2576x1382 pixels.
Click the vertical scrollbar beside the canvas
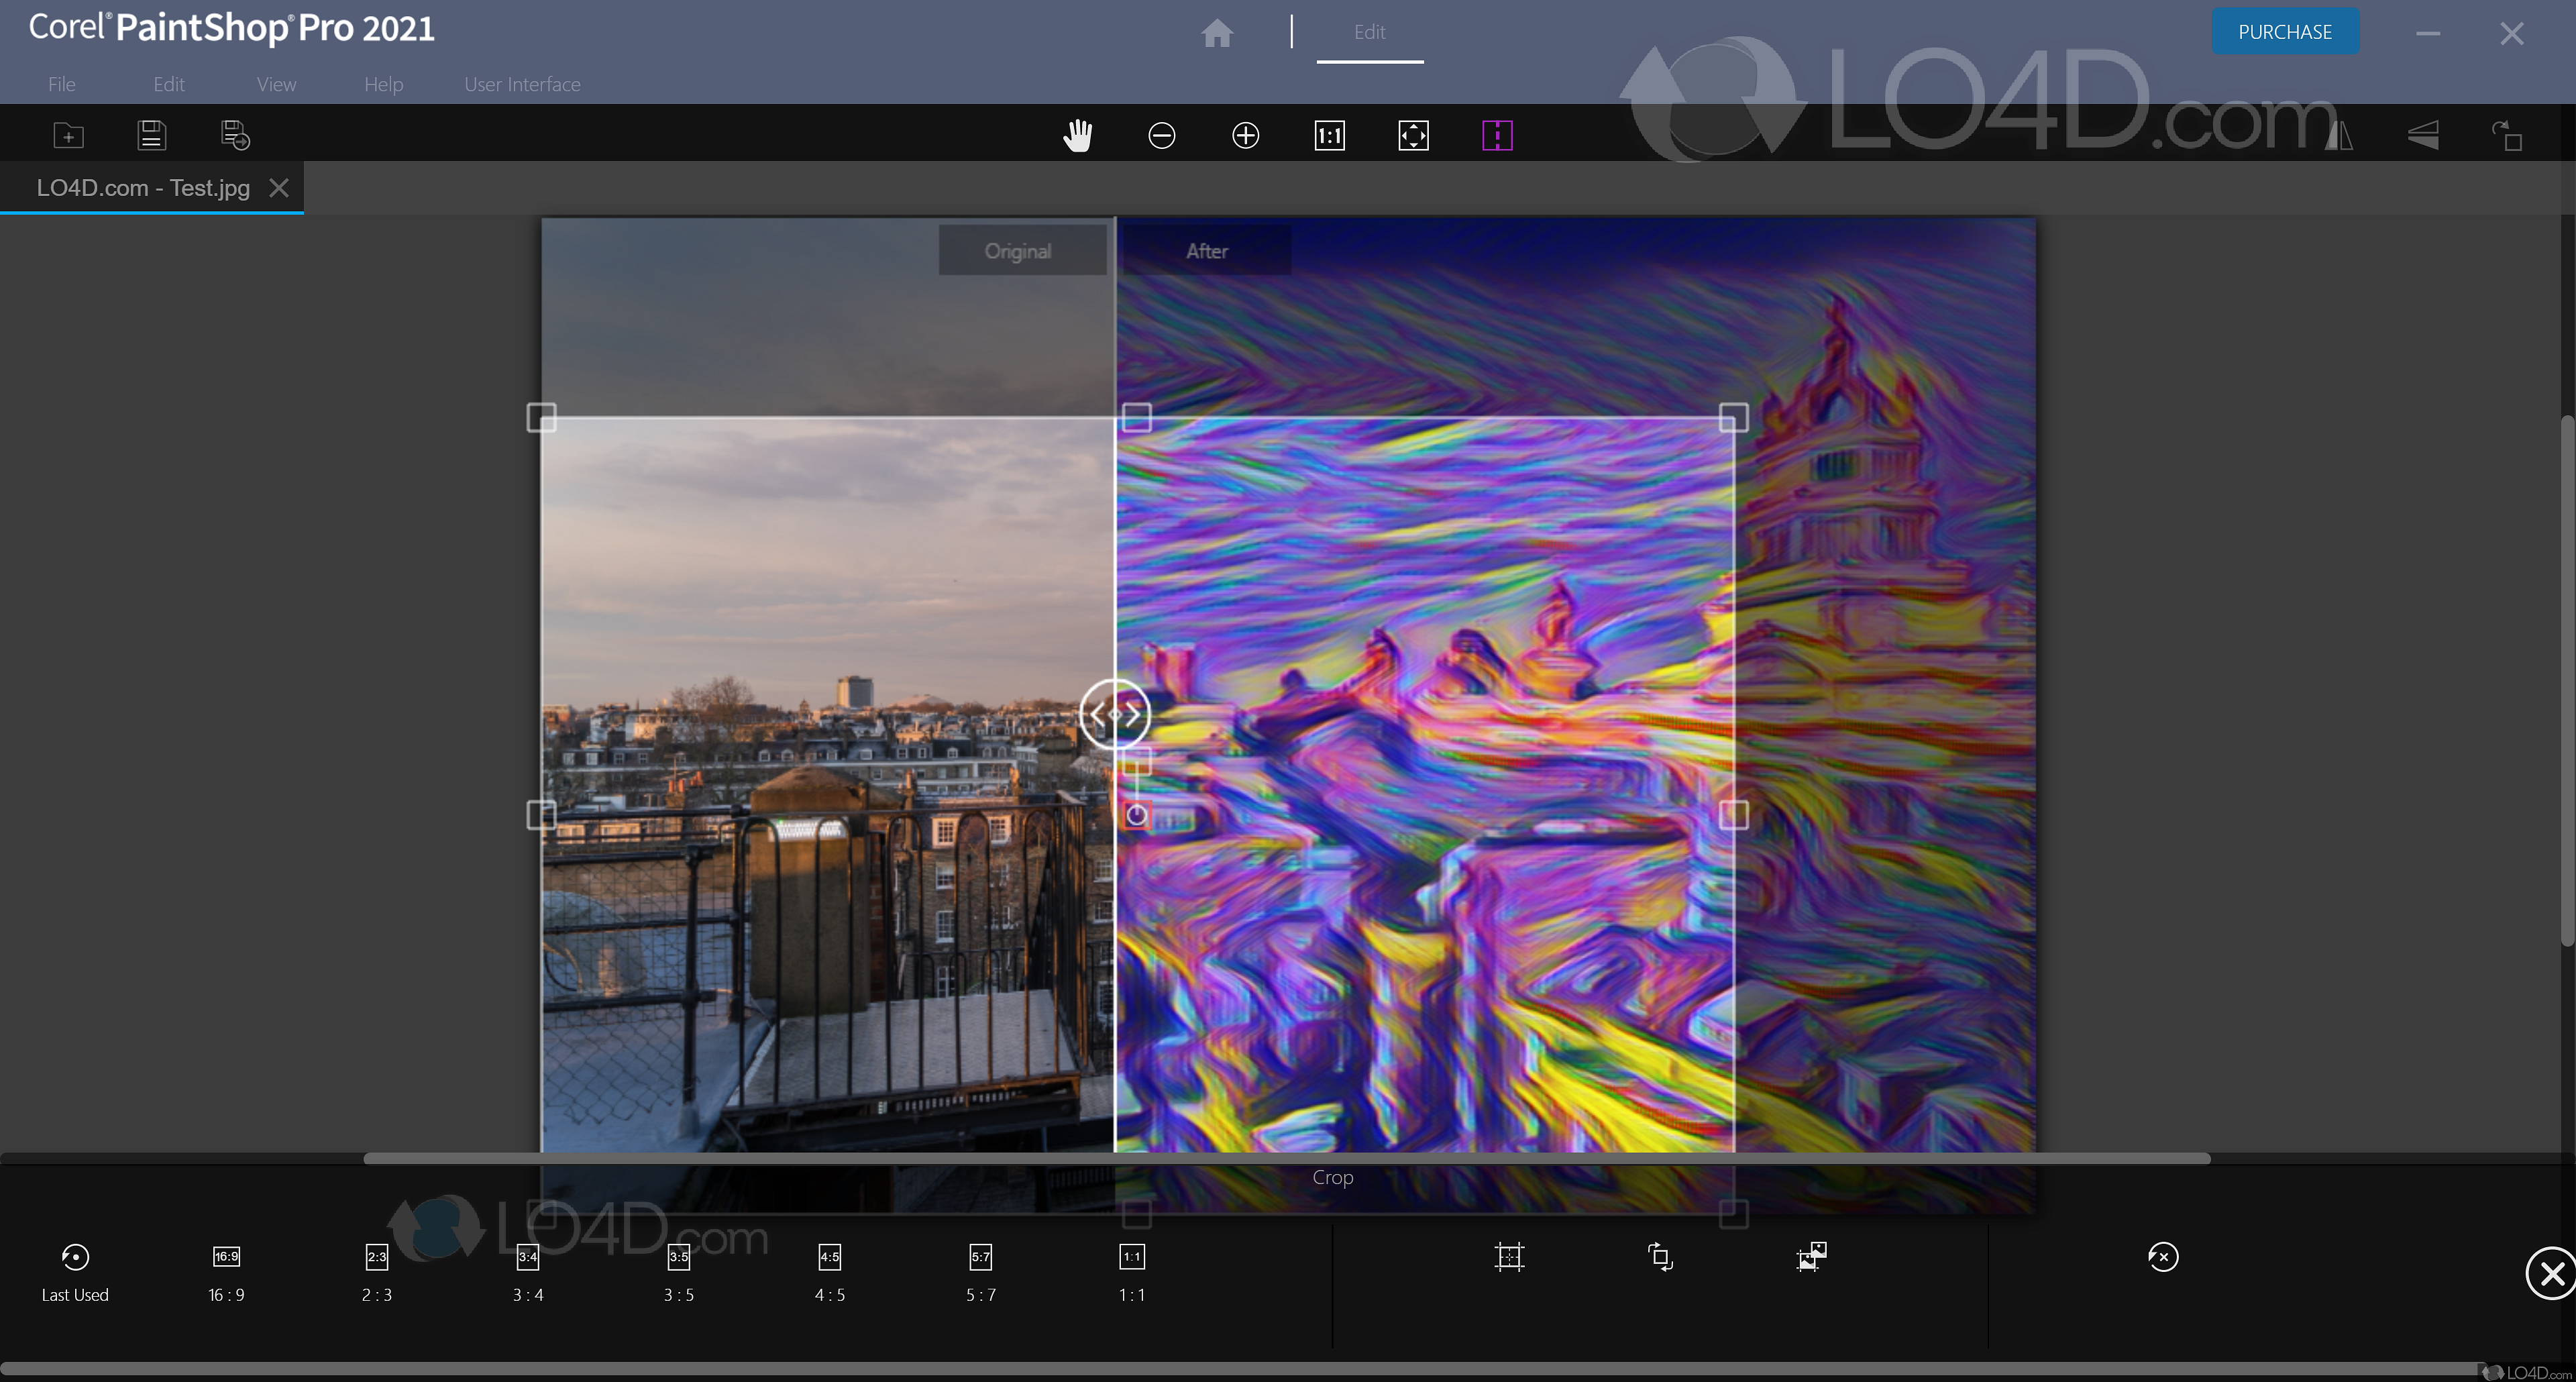click(x=2568, y=680)
